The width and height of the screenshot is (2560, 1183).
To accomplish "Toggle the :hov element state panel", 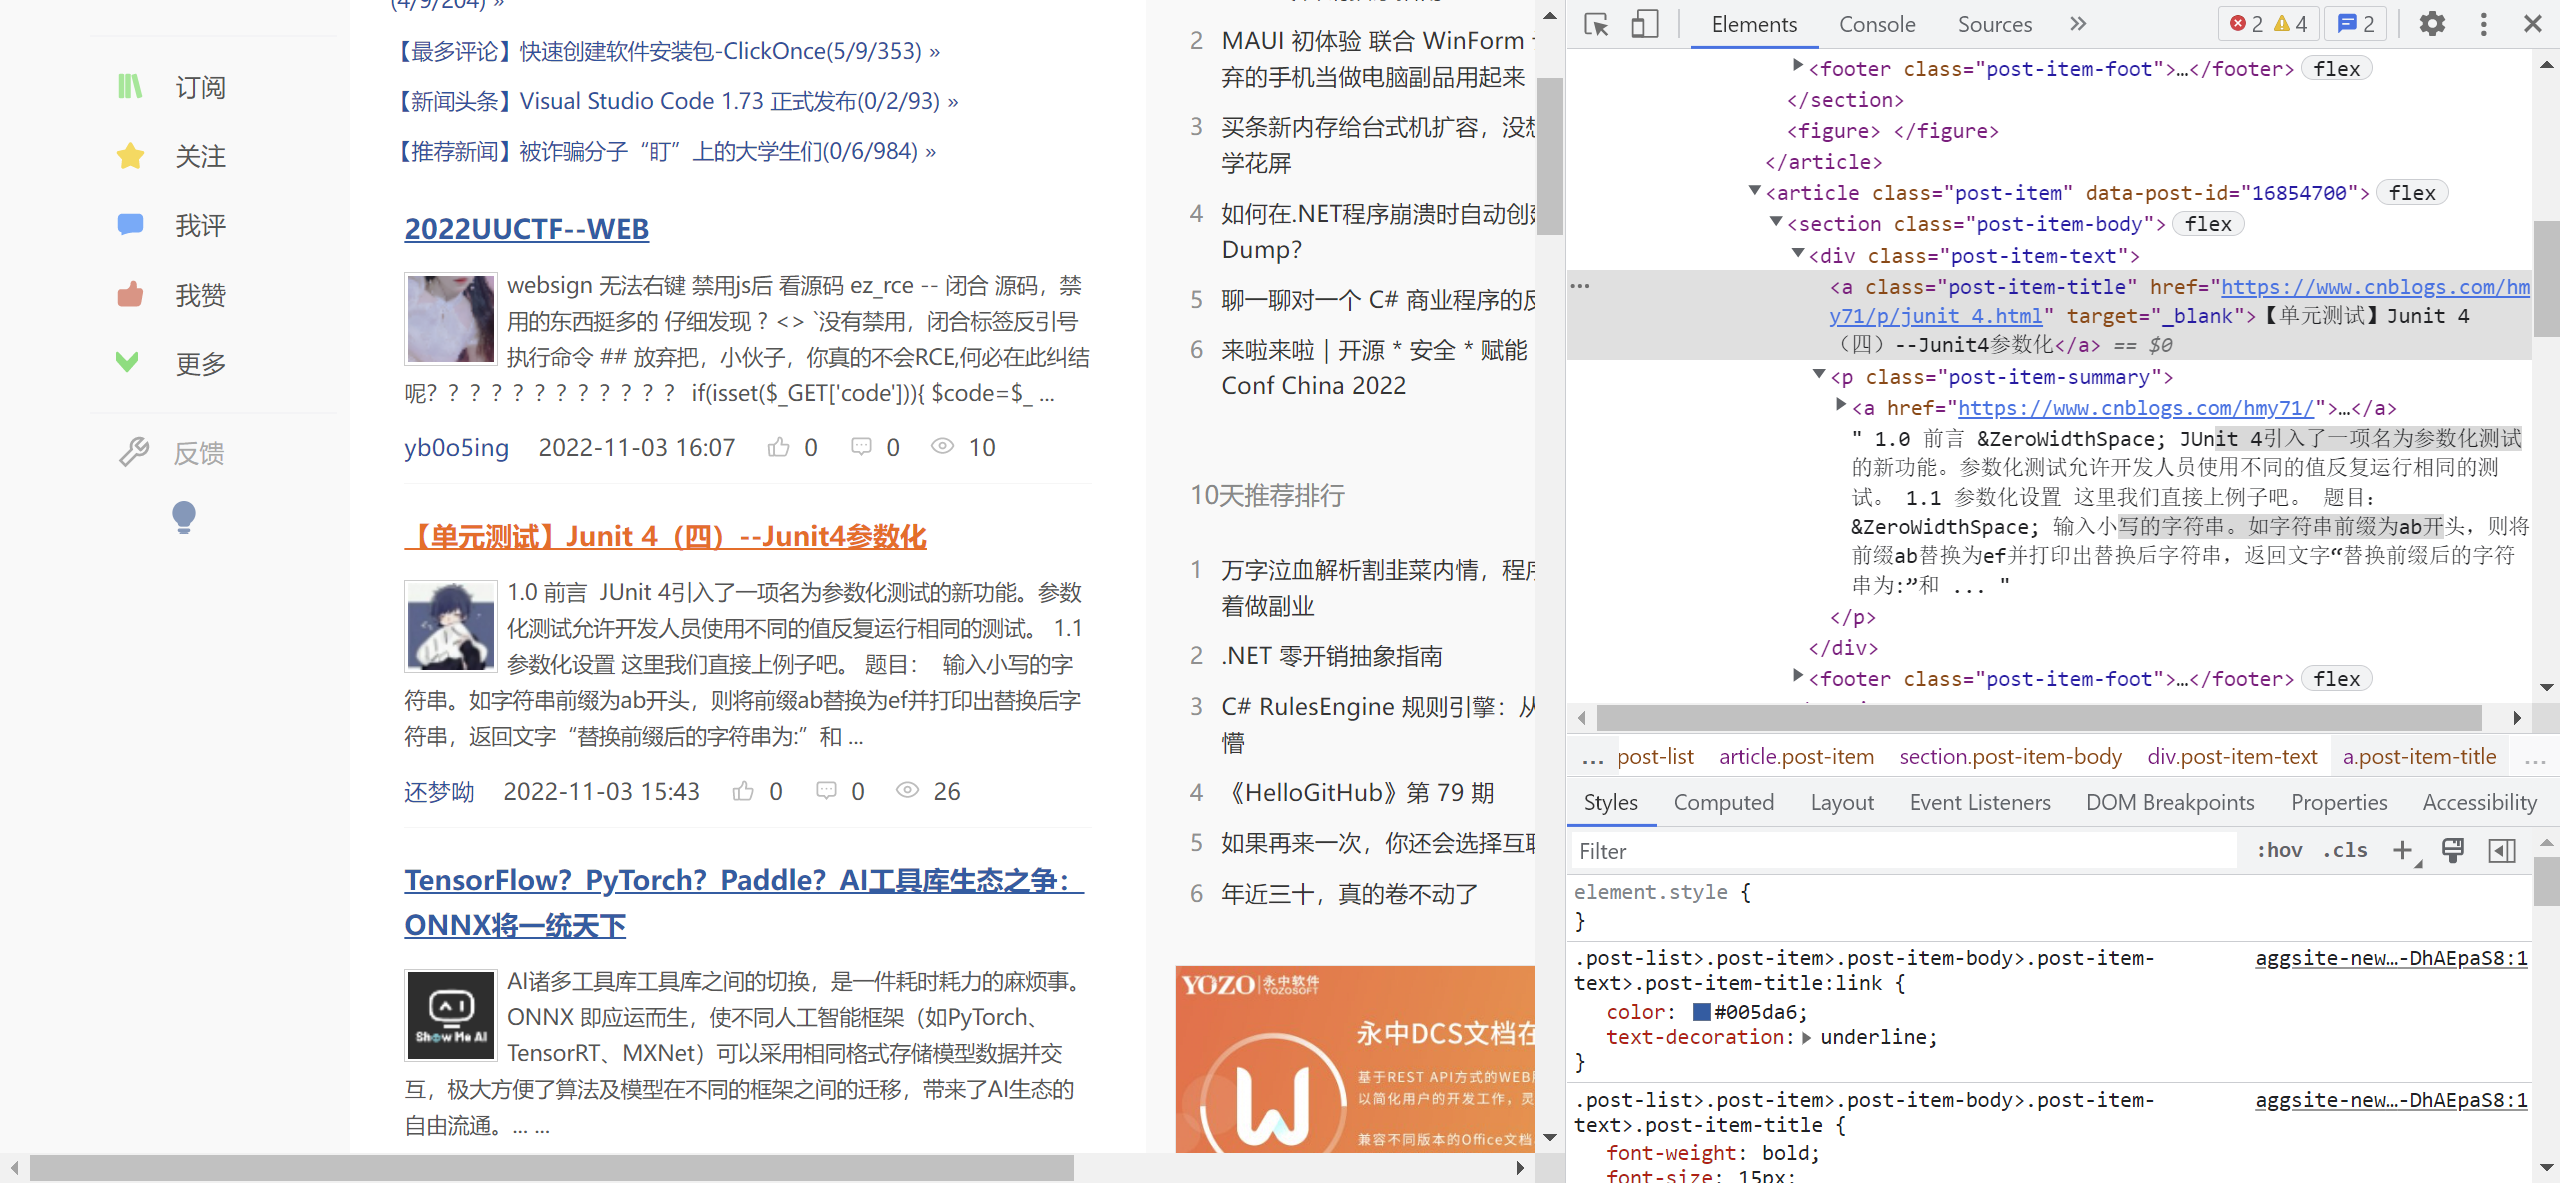I will 2279,850.
